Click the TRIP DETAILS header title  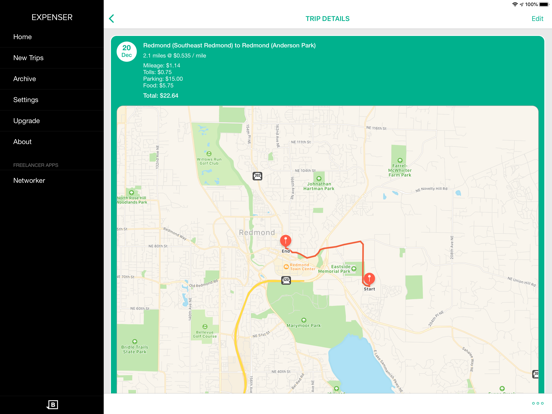tap(327, 19)
